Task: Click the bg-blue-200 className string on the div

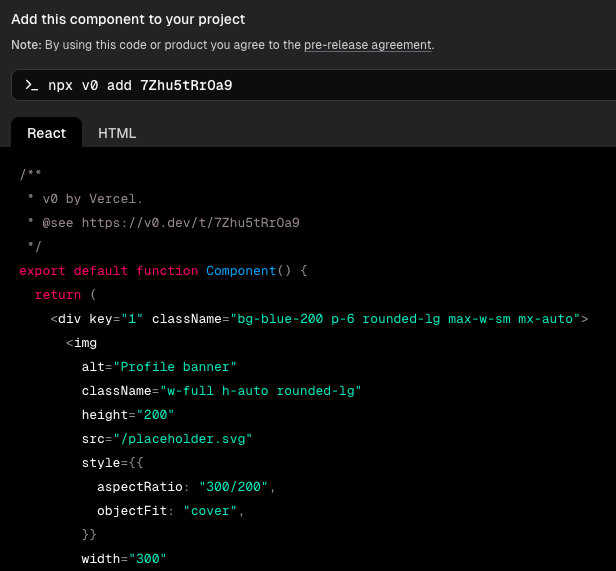Action: pos(405,319)
